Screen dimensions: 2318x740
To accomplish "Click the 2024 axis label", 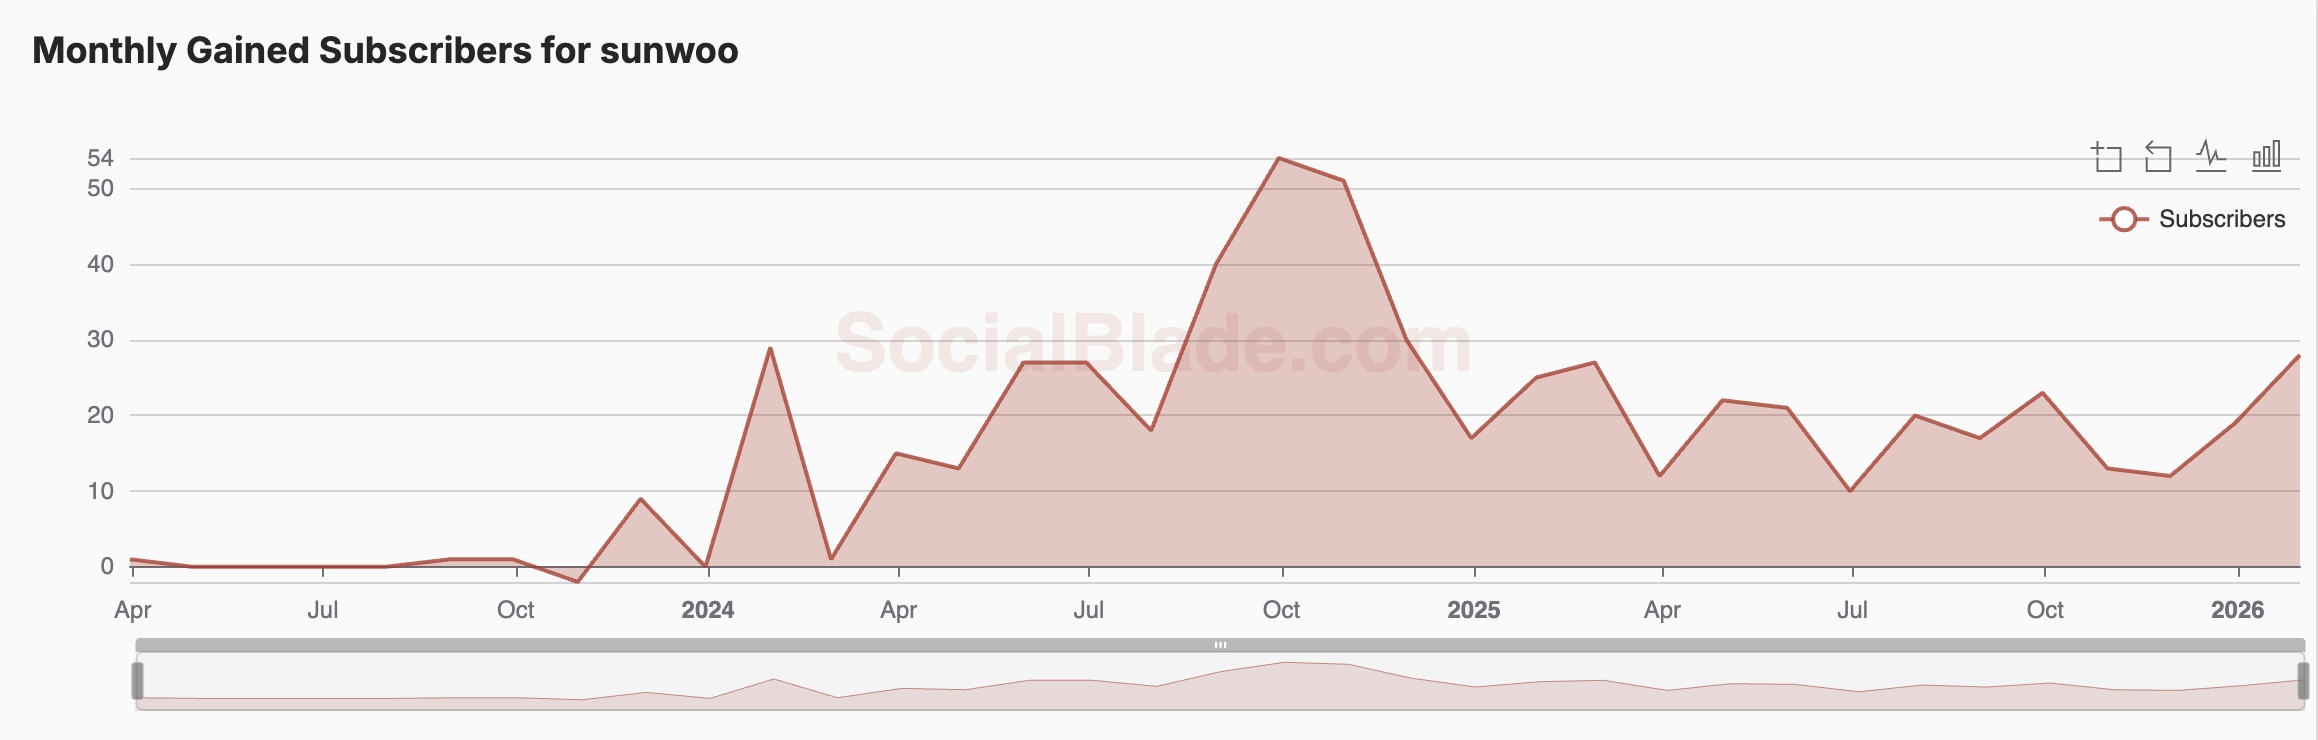I will (709, 608).
